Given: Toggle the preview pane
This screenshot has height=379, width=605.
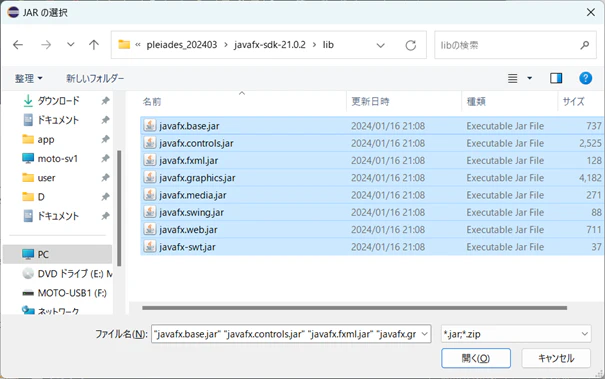Looking at the screenshot, I should (556, 78).
